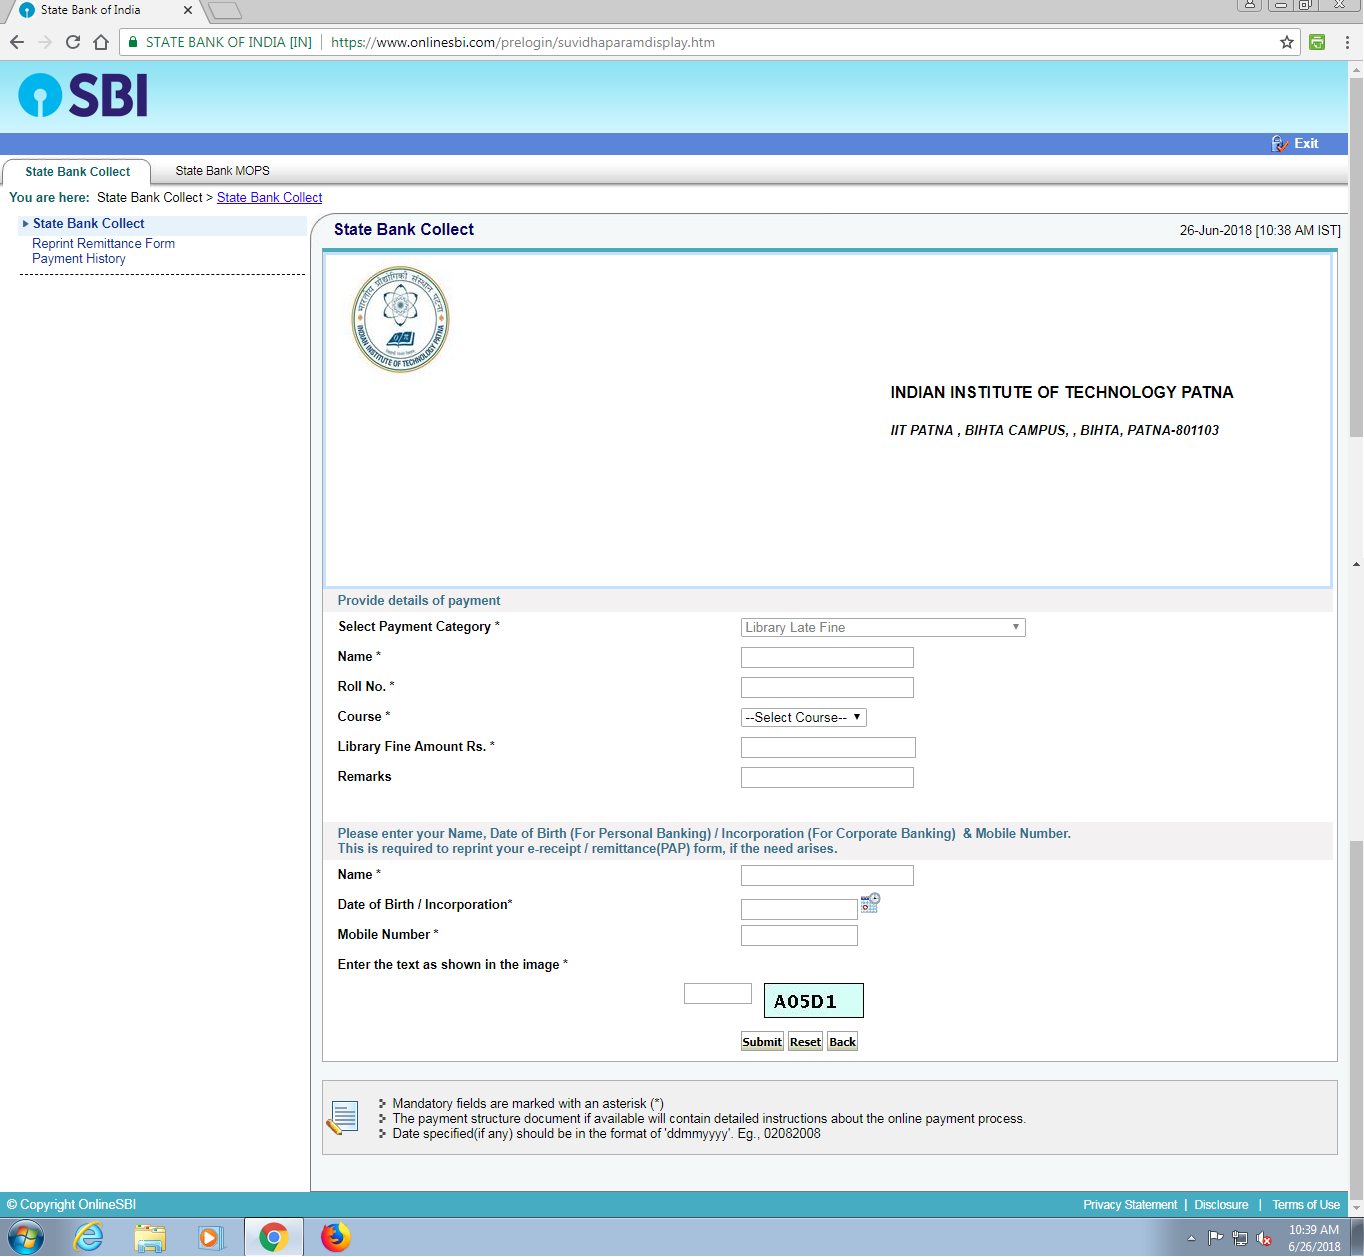The width and height of the screenshot is (1364, 1257).
Task: Open Windows Start menu
Action: click(25, 1238)
